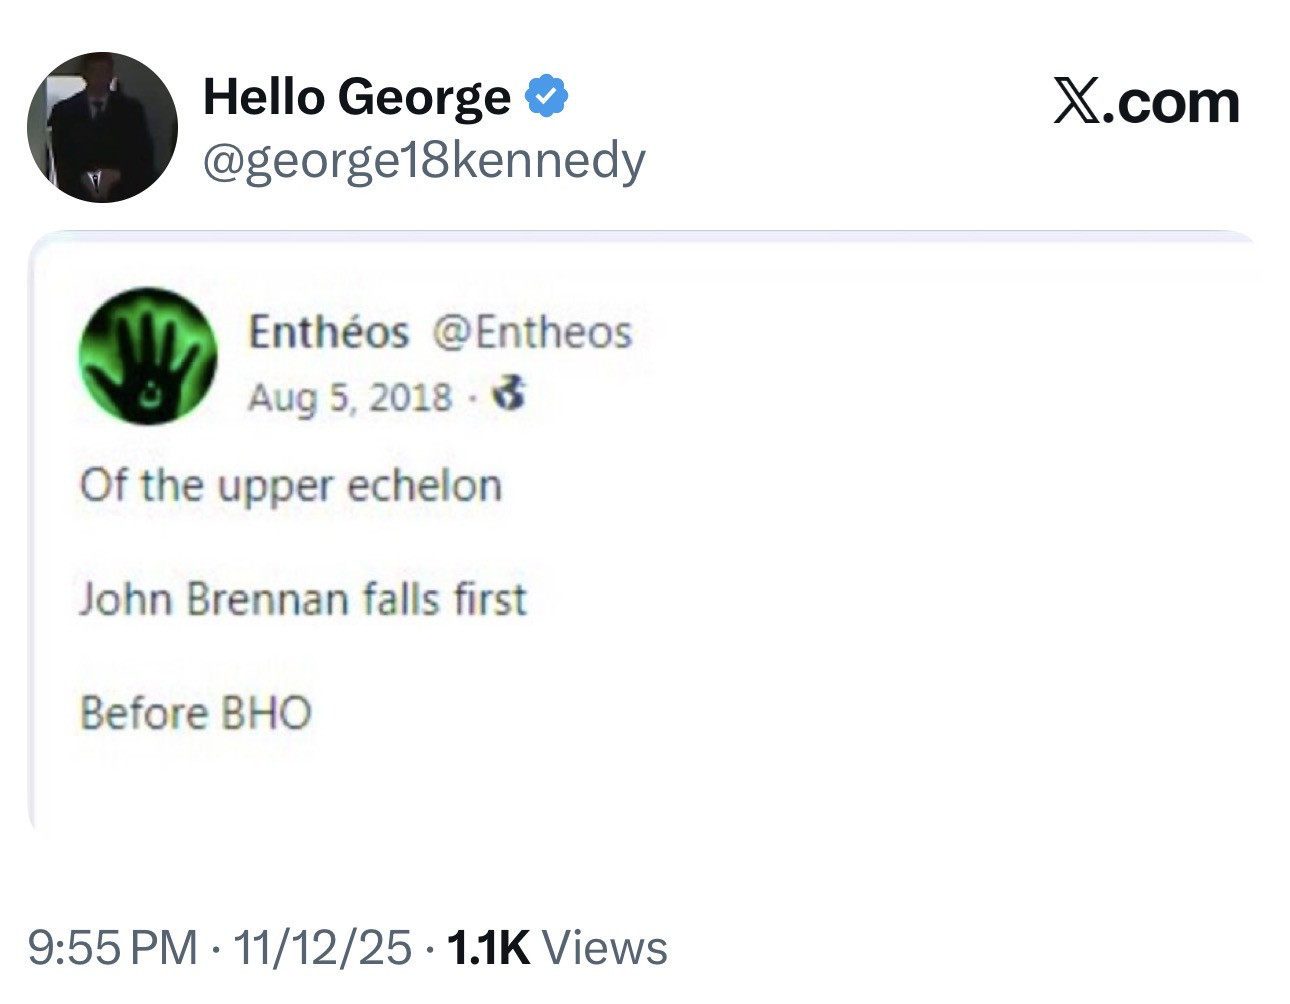1290x1004 pixels.
Task: Open the Hello George display name
Action: point(357,97)
